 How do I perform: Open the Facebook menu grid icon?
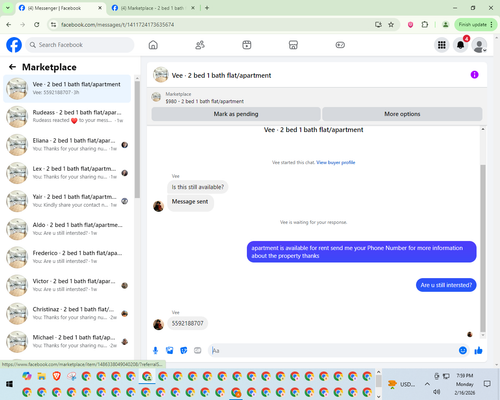[x=442, y=45]
